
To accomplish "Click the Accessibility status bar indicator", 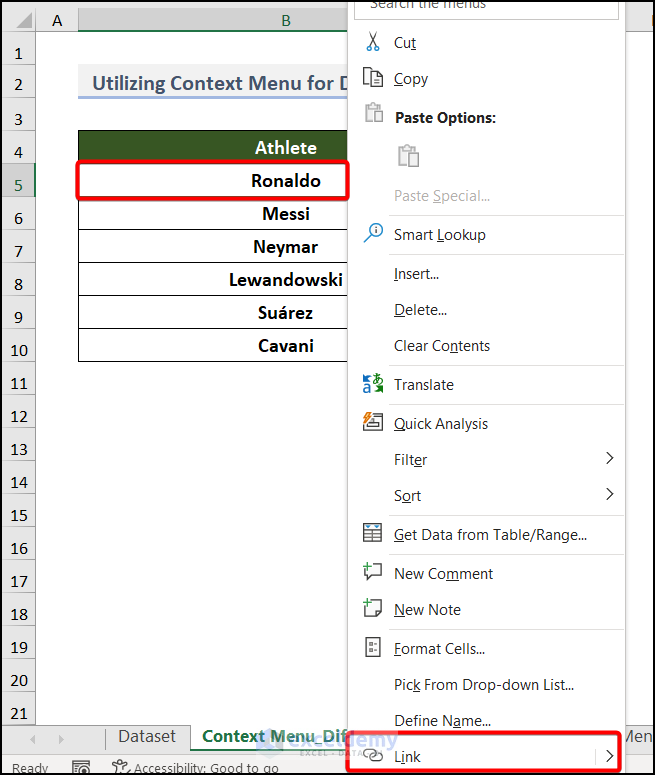I will [196, 768].
